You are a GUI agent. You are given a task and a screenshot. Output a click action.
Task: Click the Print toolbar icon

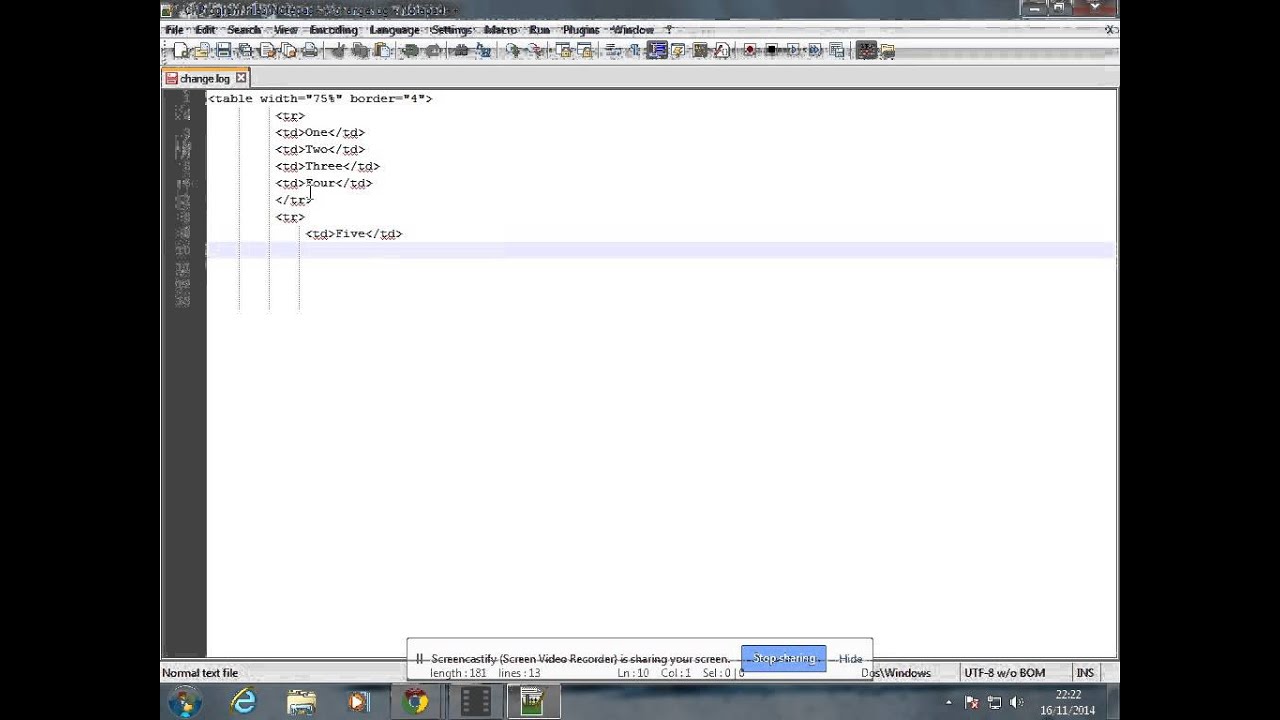point(310,50)
